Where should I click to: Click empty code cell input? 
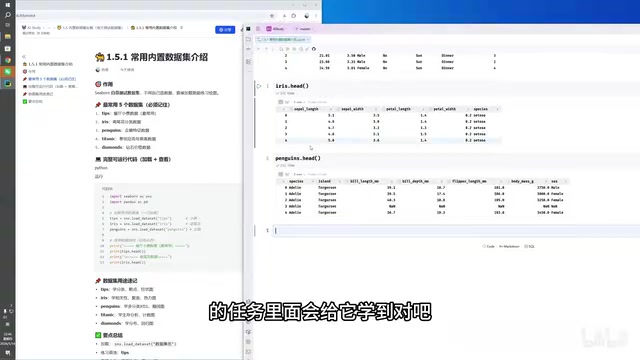456,231
